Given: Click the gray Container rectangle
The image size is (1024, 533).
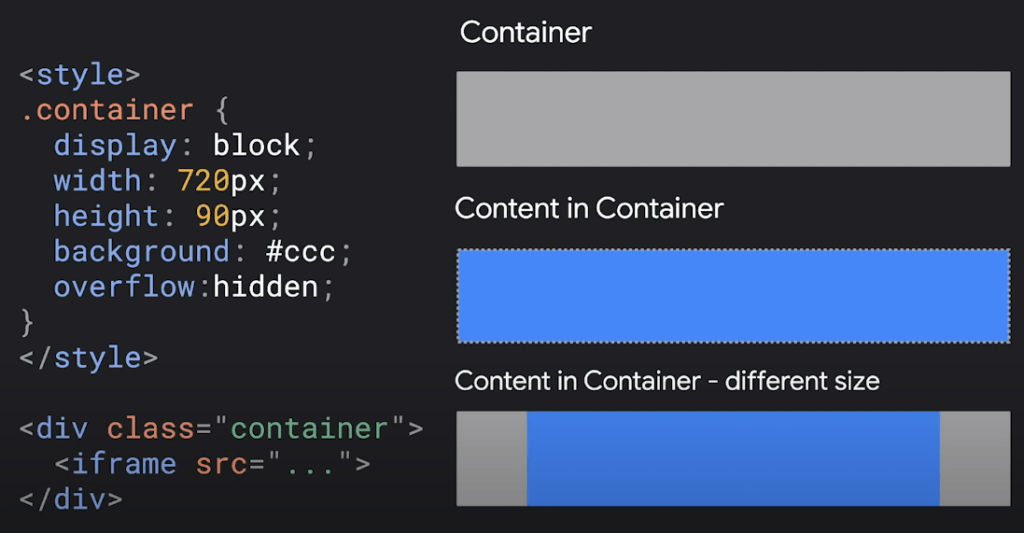Looking at the screenshot, I should point(733,119).
